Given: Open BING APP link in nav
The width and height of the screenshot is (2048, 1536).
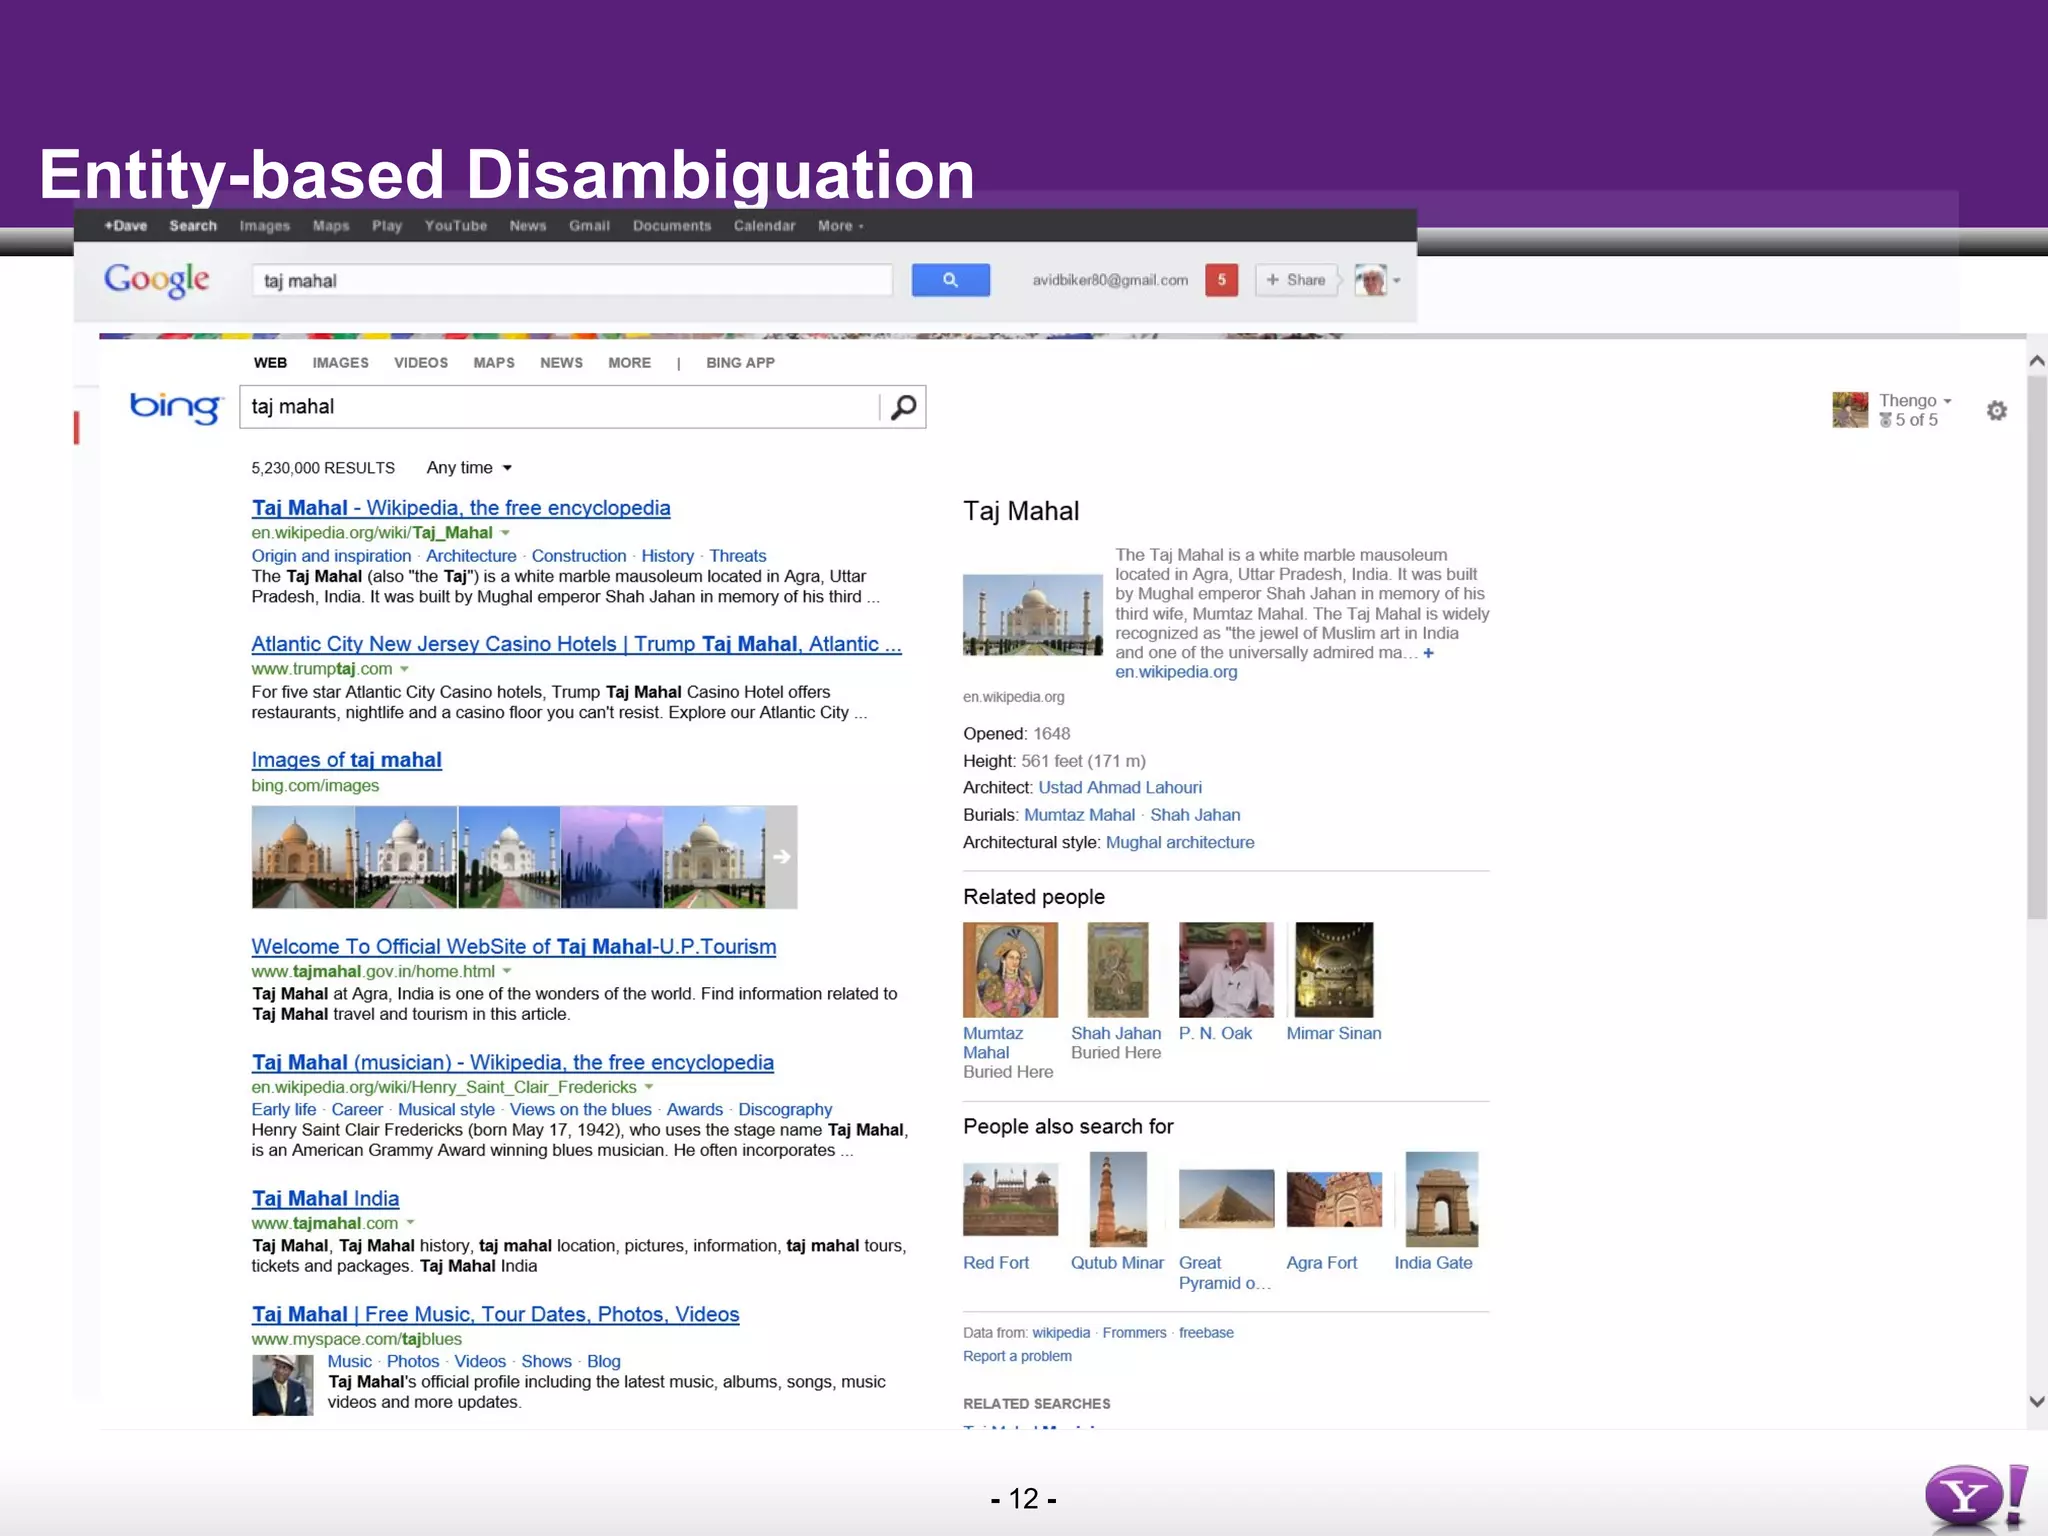Looking at the screenshot, I should pyautogui.click(x=740, y=363).
